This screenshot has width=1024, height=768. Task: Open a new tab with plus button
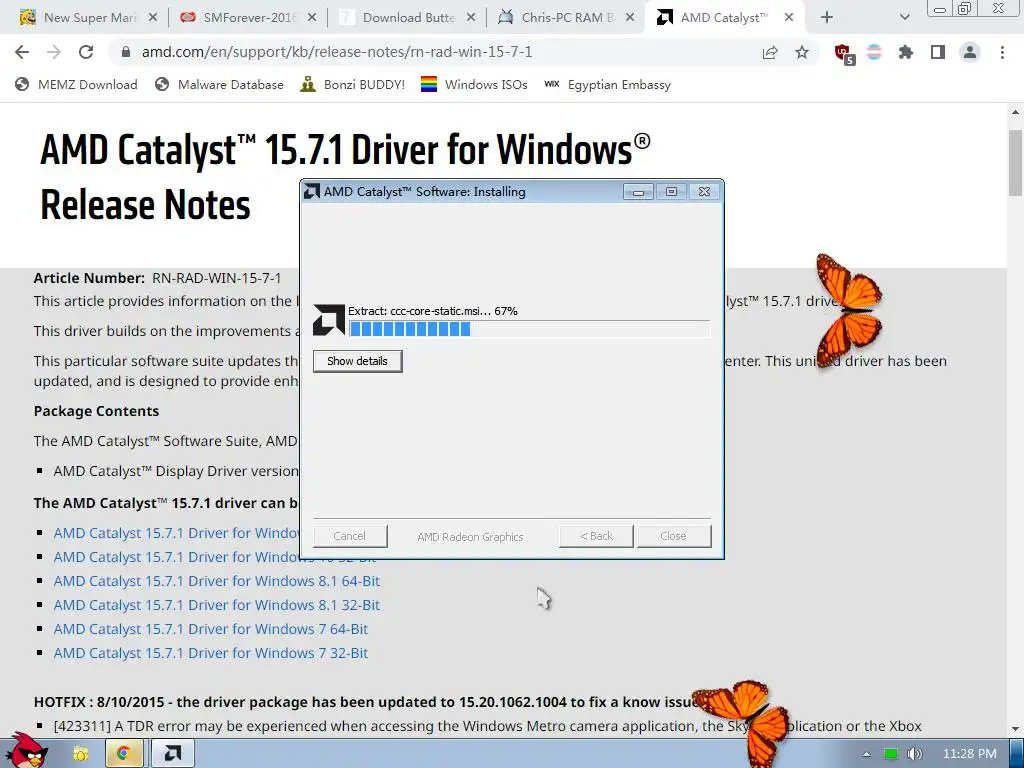click(827, 18)
